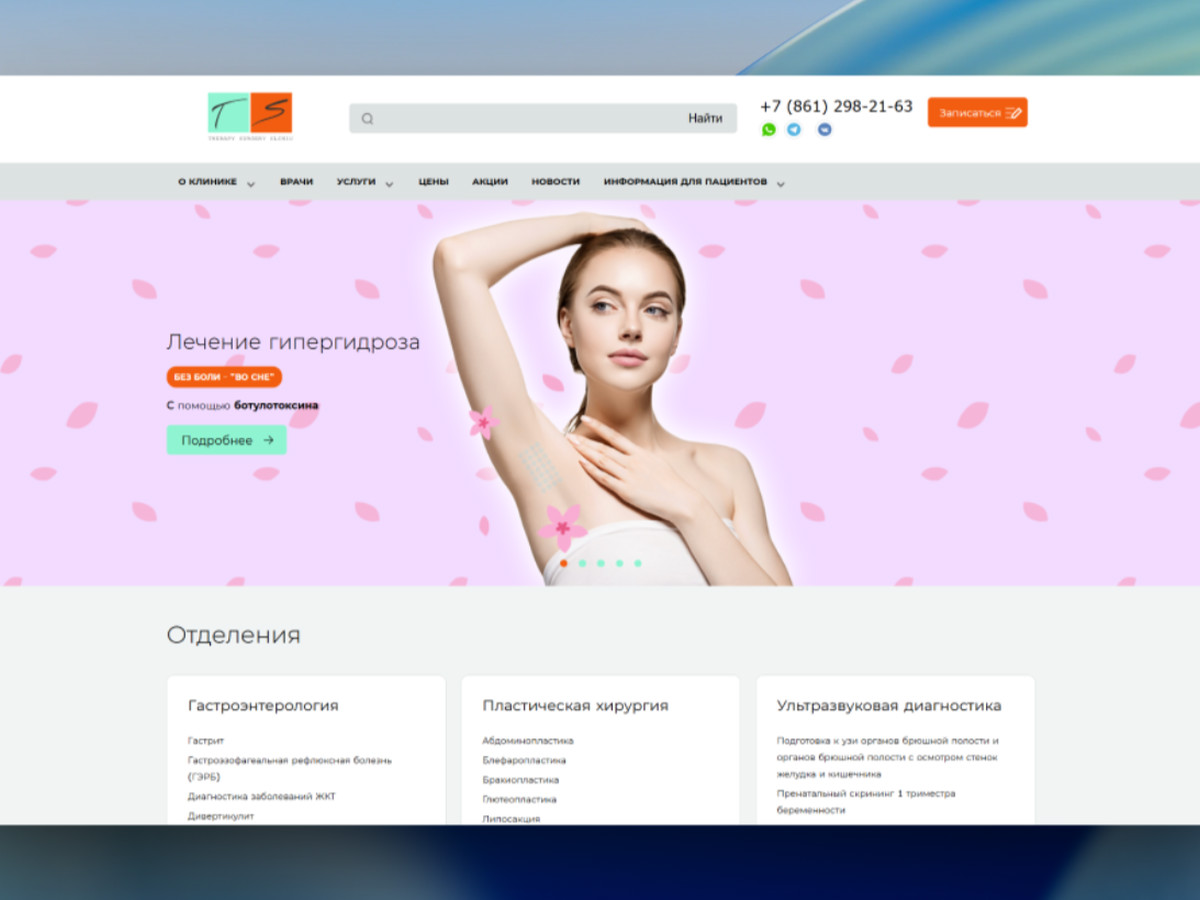1200x900 pixels.
Task: Open the Брахиопластика link
Action: [520, 780]
